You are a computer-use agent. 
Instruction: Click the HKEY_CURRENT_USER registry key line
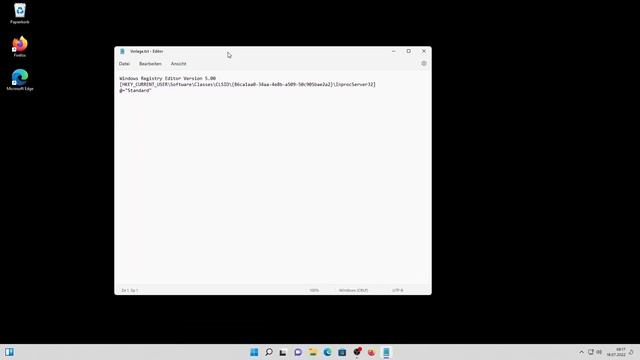point(247,84)
